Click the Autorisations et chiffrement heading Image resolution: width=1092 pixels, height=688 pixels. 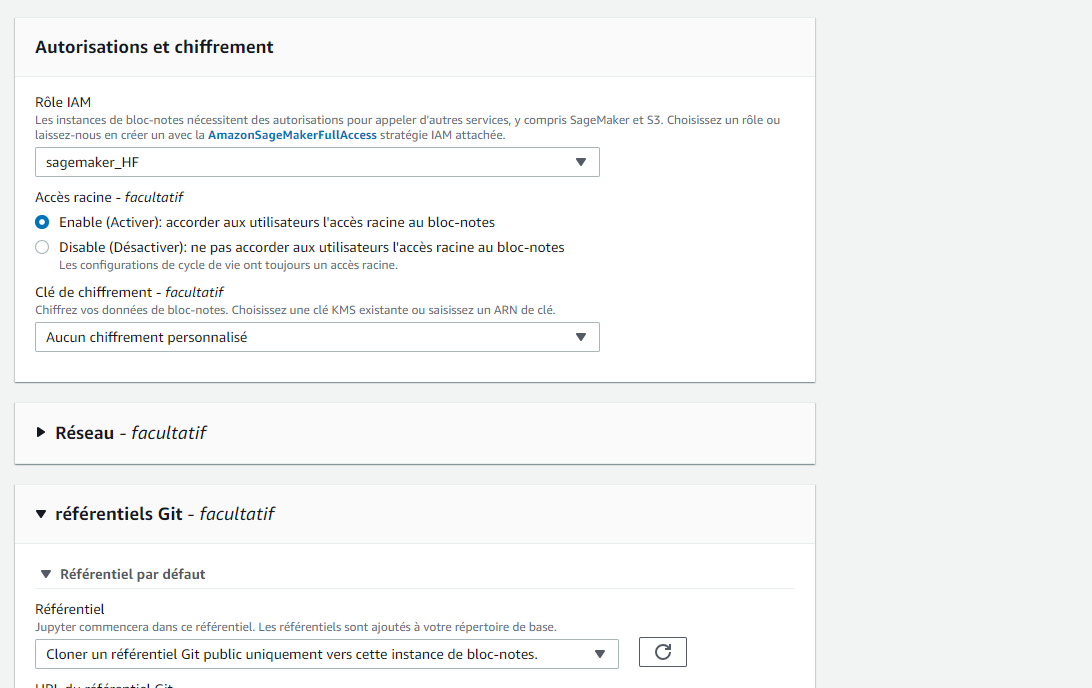152,46
